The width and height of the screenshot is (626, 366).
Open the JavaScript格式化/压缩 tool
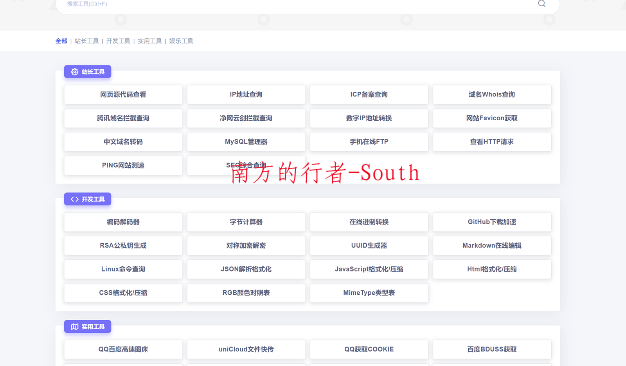pos(369,269)
